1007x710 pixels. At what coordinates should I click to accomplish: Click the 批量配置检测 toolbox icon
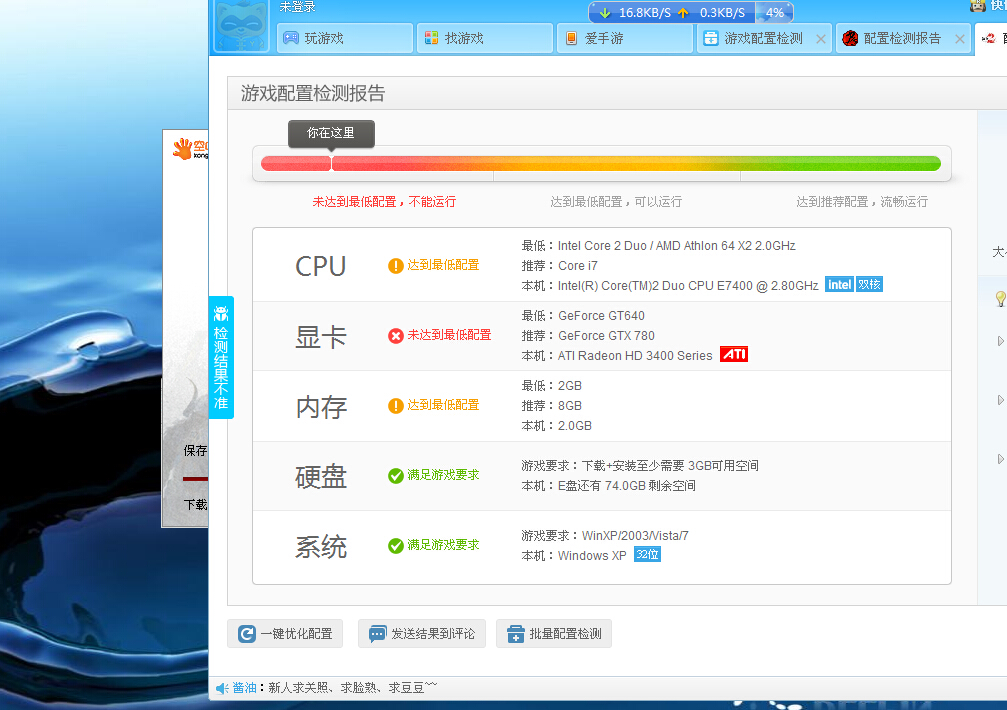coord(516,634)
